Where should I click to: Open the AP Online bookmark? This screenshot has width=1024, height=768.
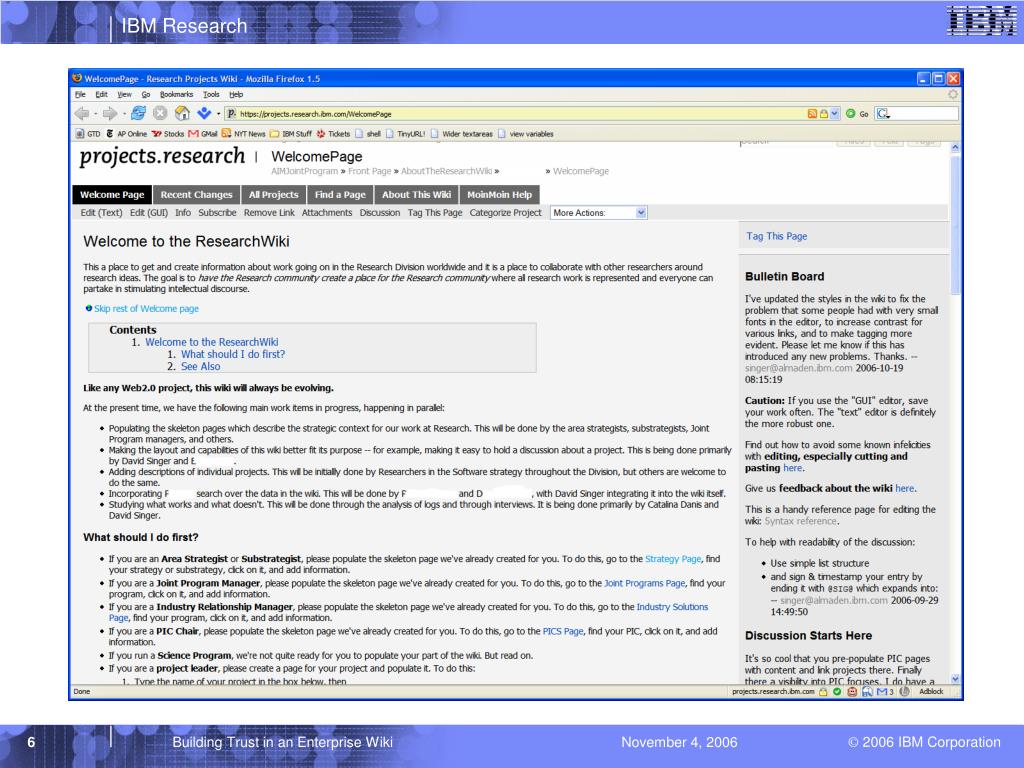click(126, 134)
